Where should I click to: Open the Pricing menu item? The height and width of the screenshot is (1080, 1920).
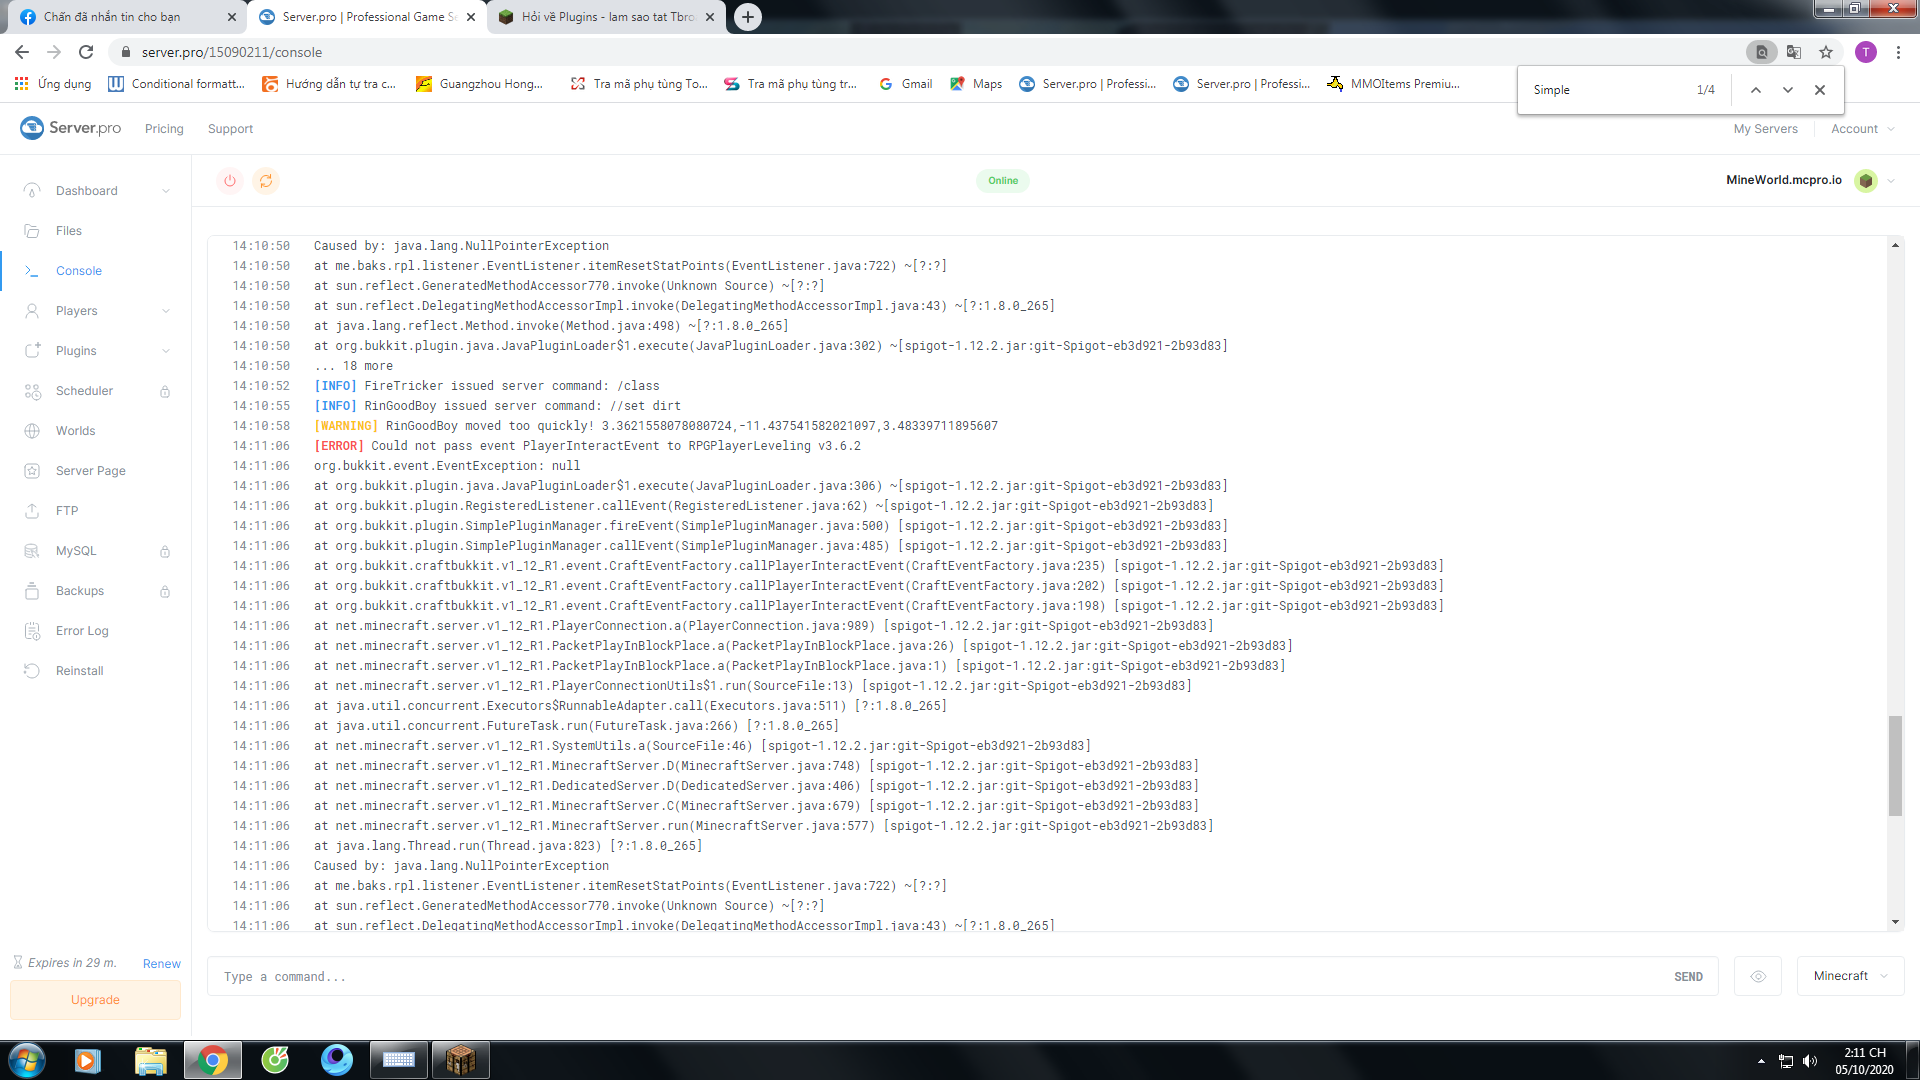[x=164, y=129]
